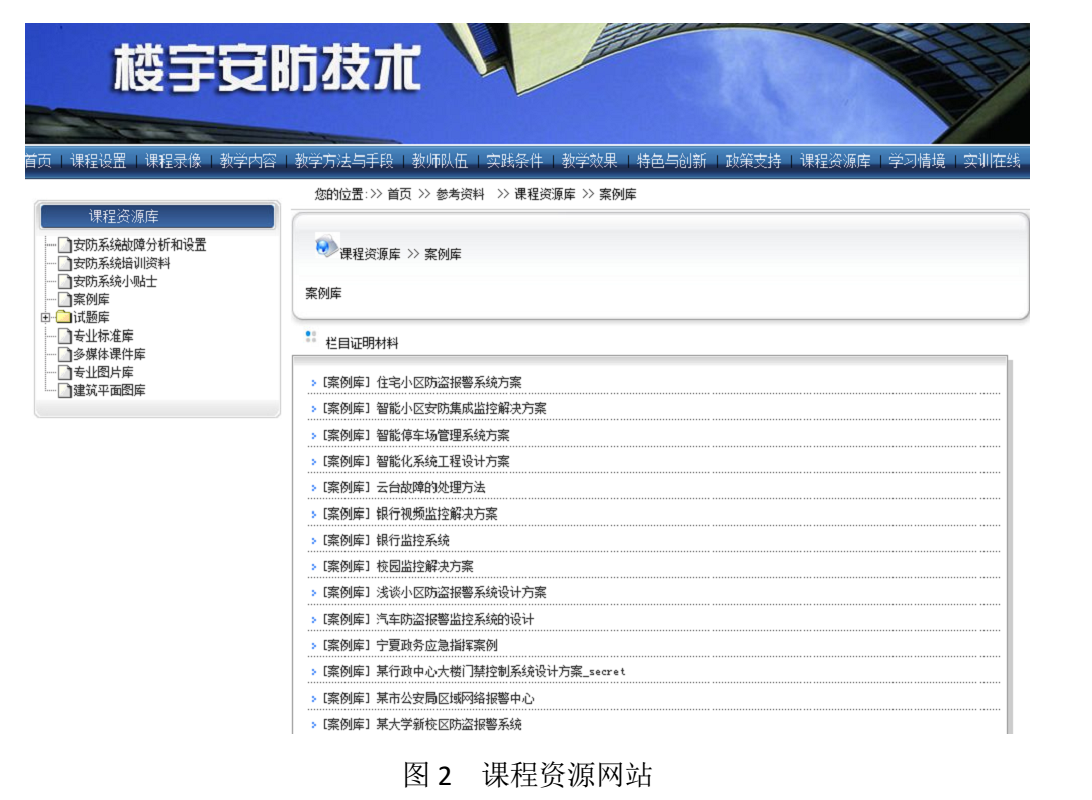The width and height of the screenshot is (1092, 800).
Task: Open 安防系统培训资料 in the sidebar tree
Action: [x=121, y=263]
